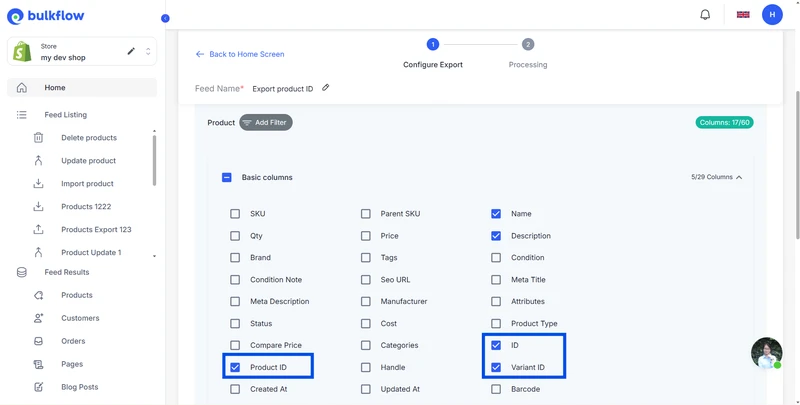
Task: Click the sidebar feed list scrollbar
Action: tap(155, 160)
